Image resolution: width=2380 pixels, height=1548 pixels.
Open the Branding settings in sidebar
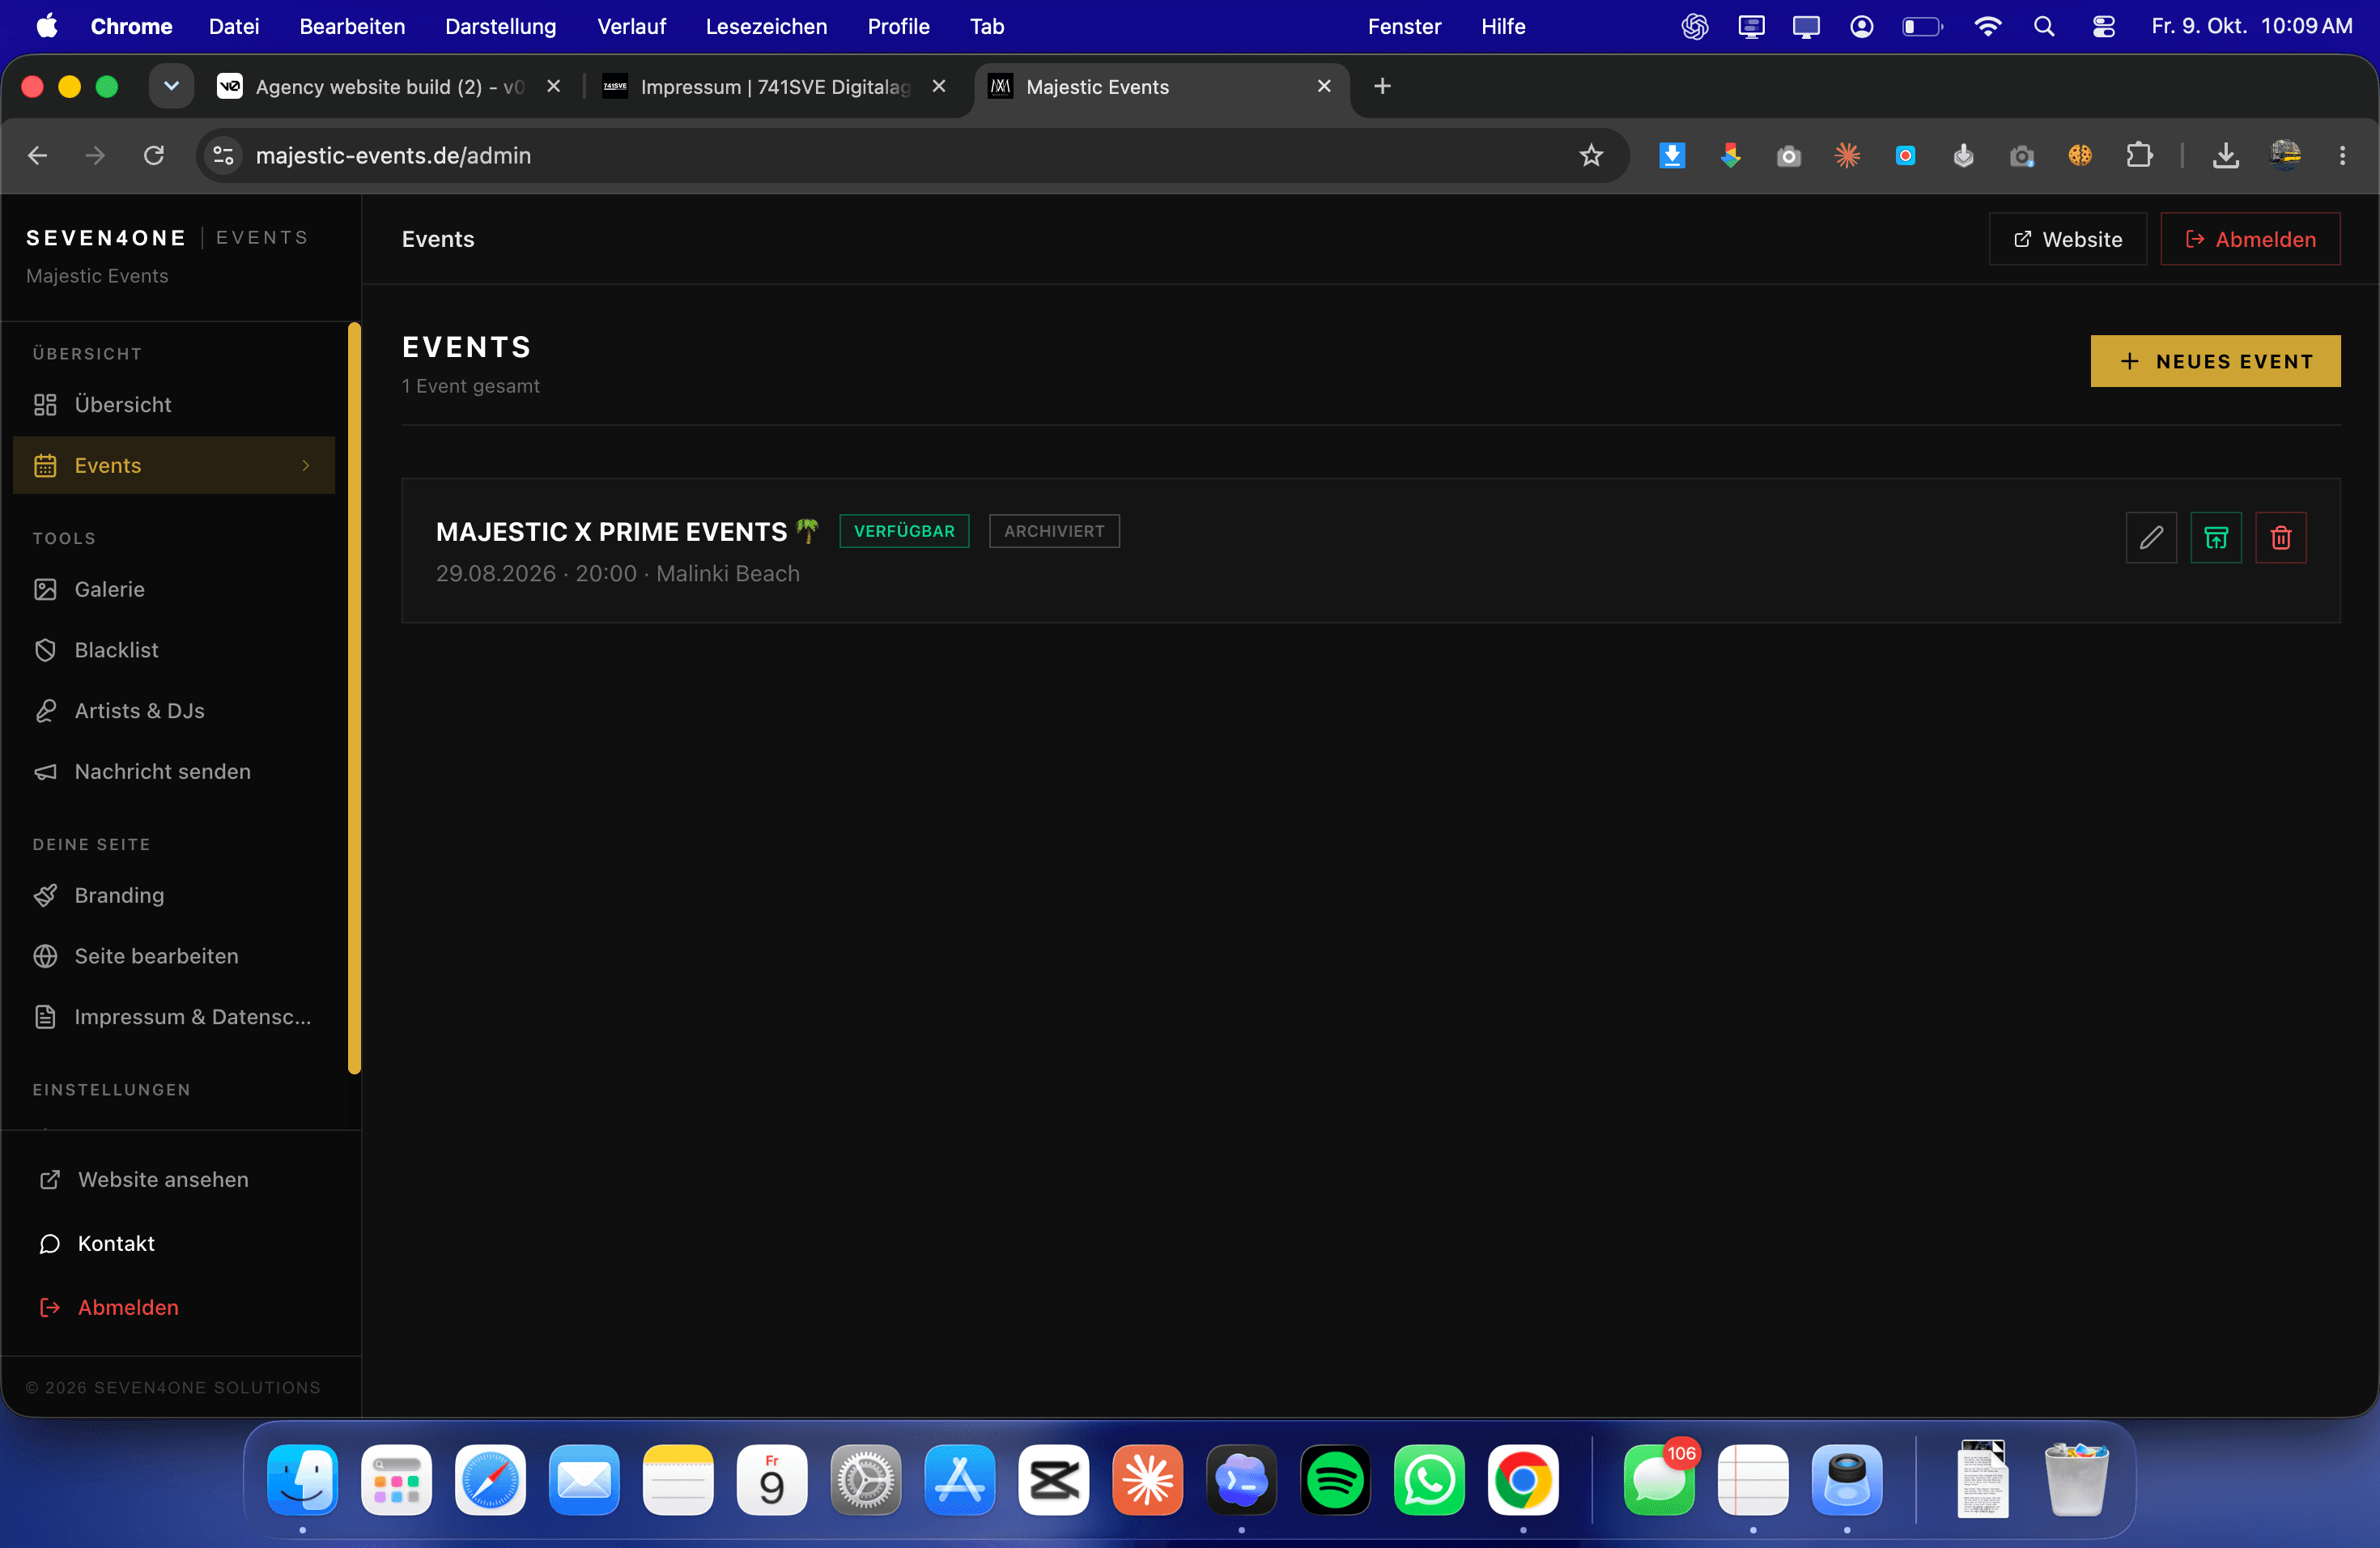coord(174,895)
